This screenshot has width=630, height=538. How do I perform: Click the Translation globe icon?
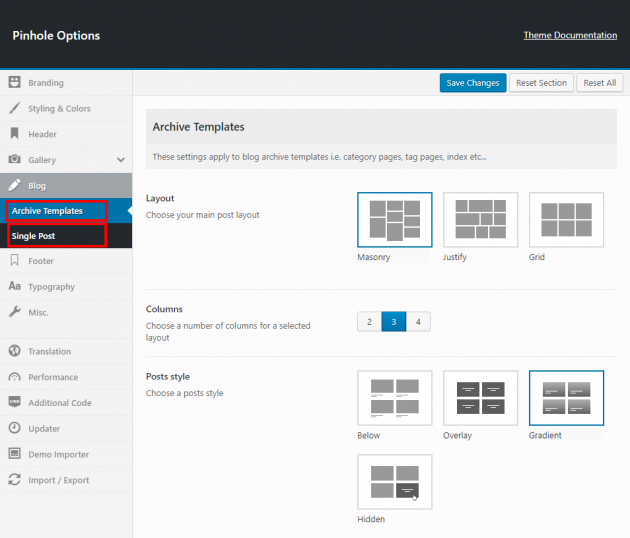14,351
